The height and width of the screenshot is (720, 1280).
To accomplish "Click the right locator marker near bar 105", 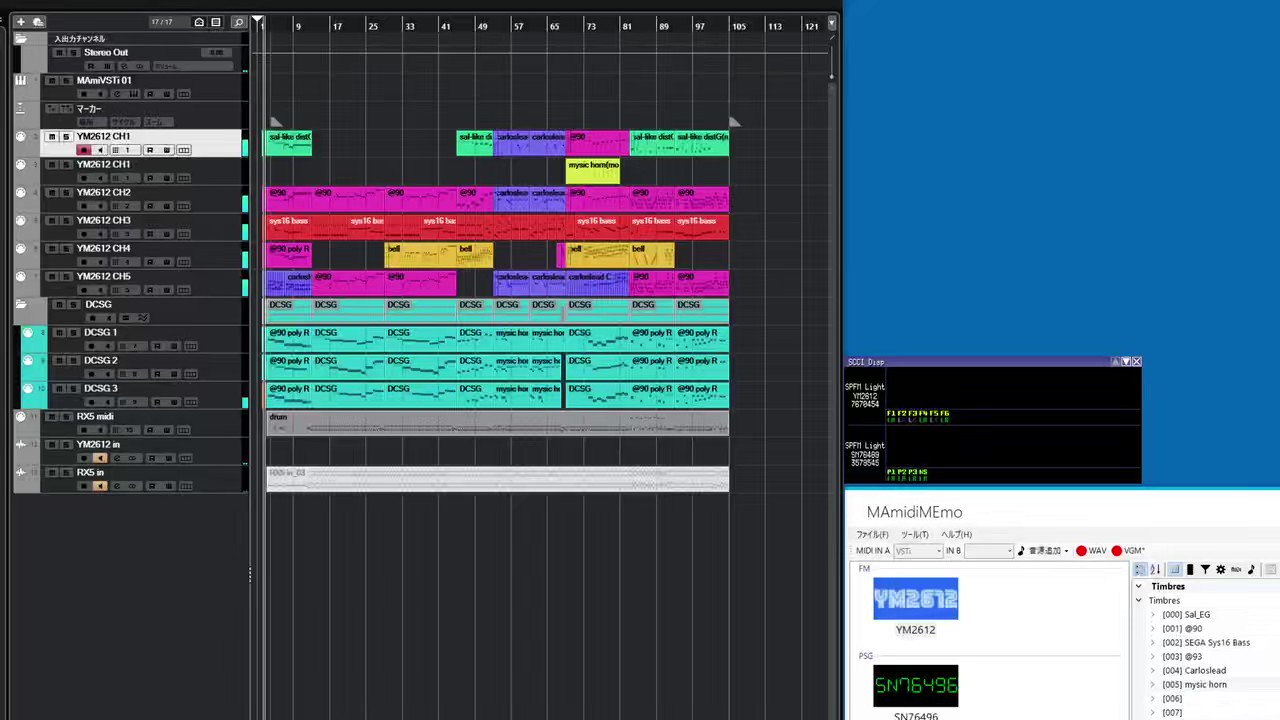I will pyautogui.click(x=735, y=122).
